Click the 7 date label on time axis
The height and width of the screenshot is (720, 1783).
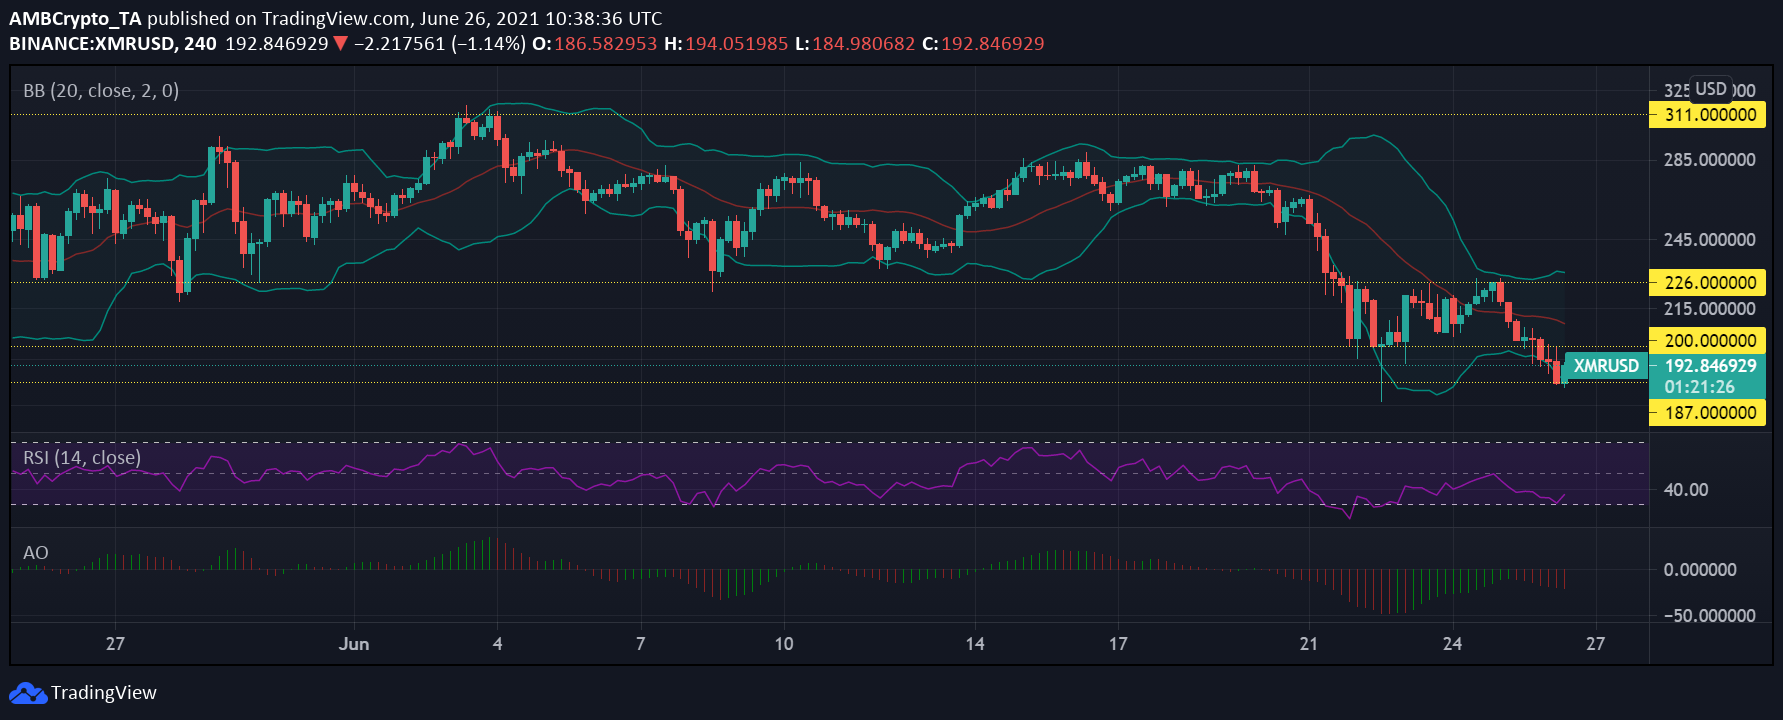click(x=640, y=644)
